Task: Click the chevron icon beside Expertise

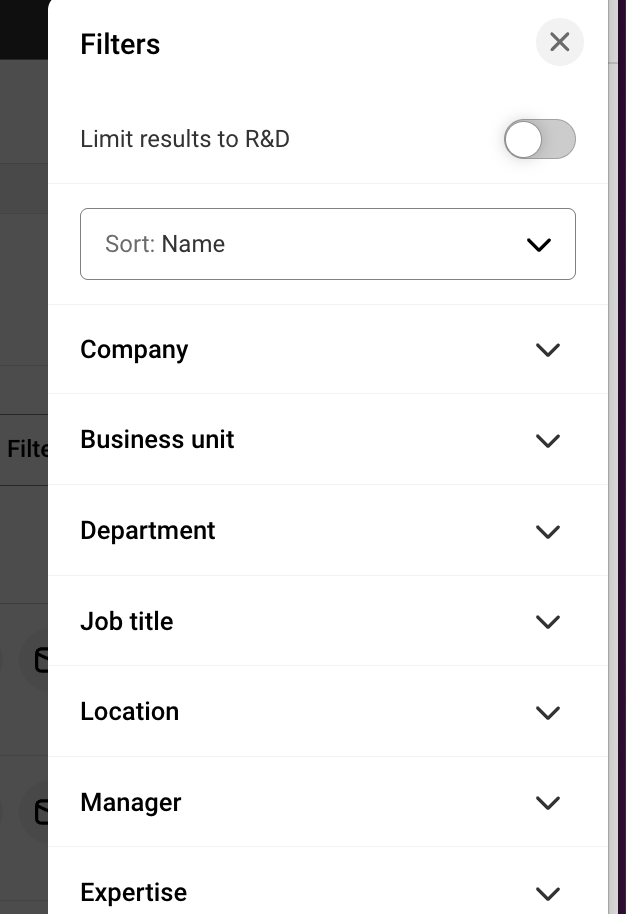Action: (x=547, y=893)
